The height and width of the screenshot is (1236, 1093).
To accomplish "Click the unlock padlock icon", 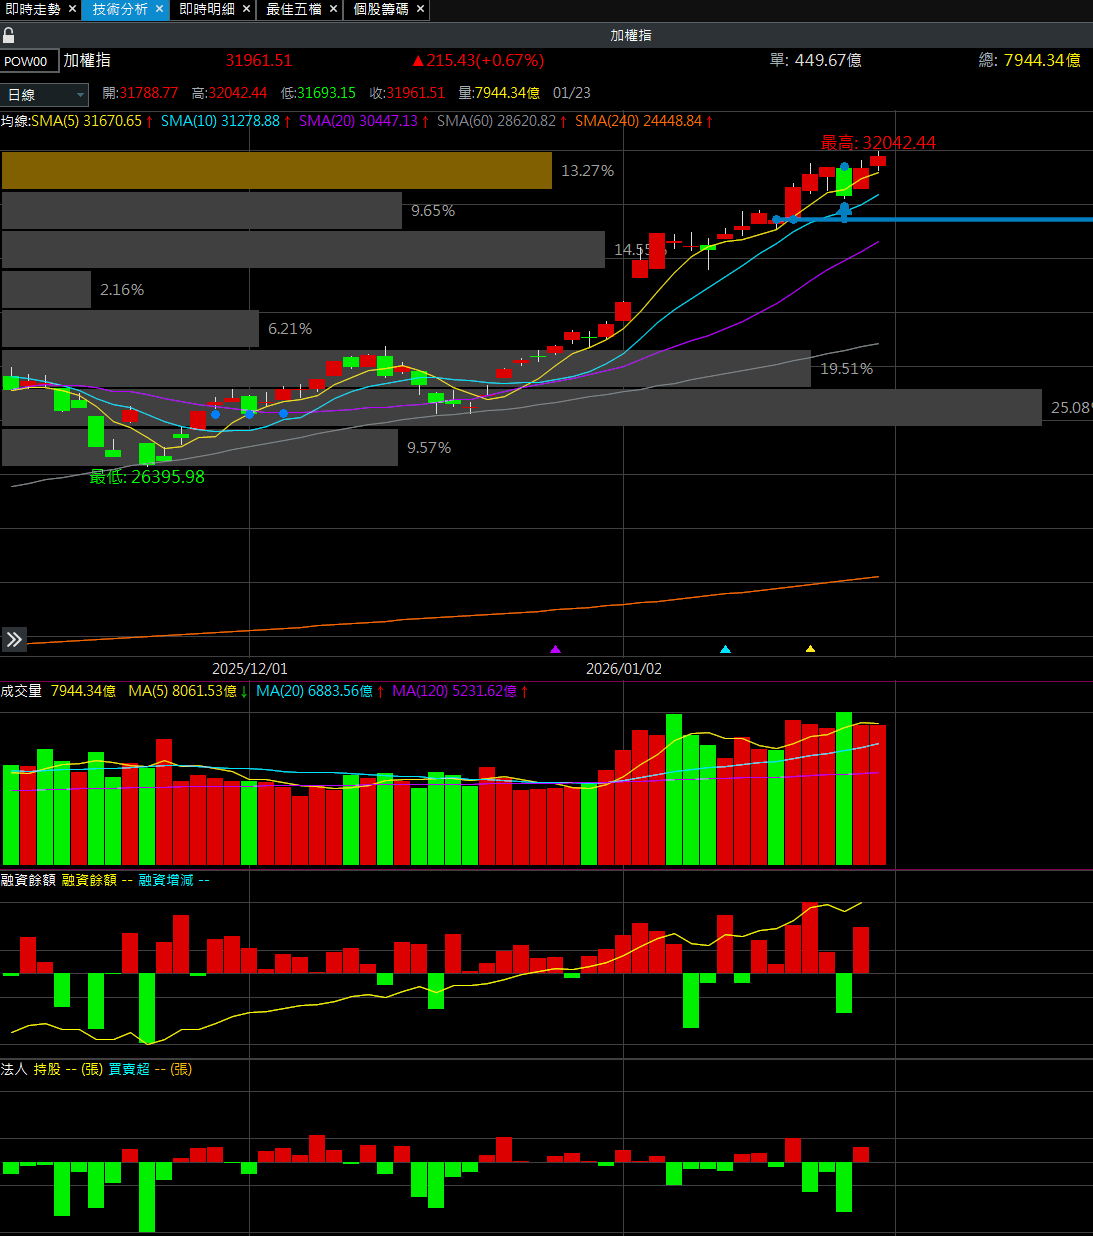I will 9,35.
